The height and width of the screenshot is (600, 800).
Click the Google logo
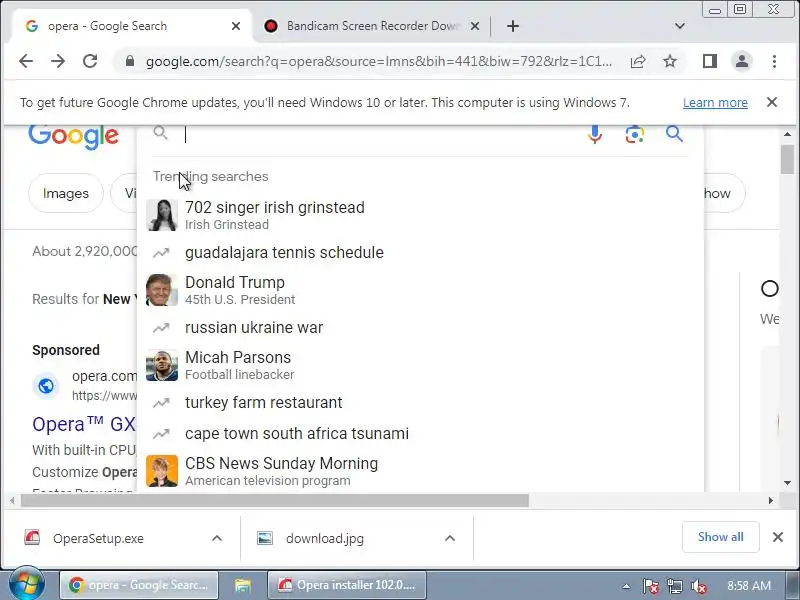pyautogui.click(x=73, y=137)
